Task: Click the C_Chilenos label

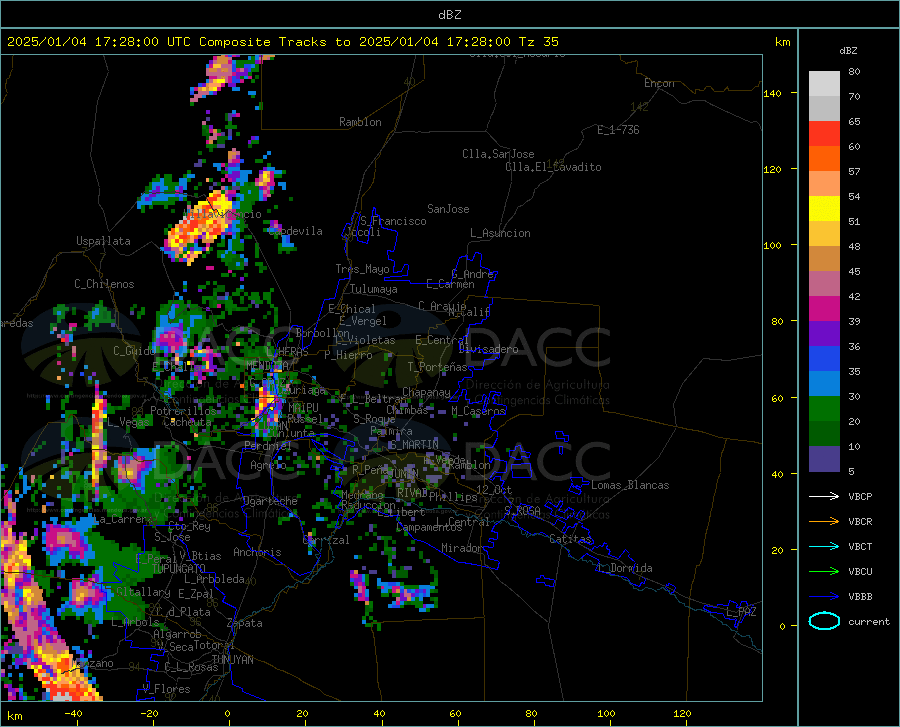Action: coord(104,284)
